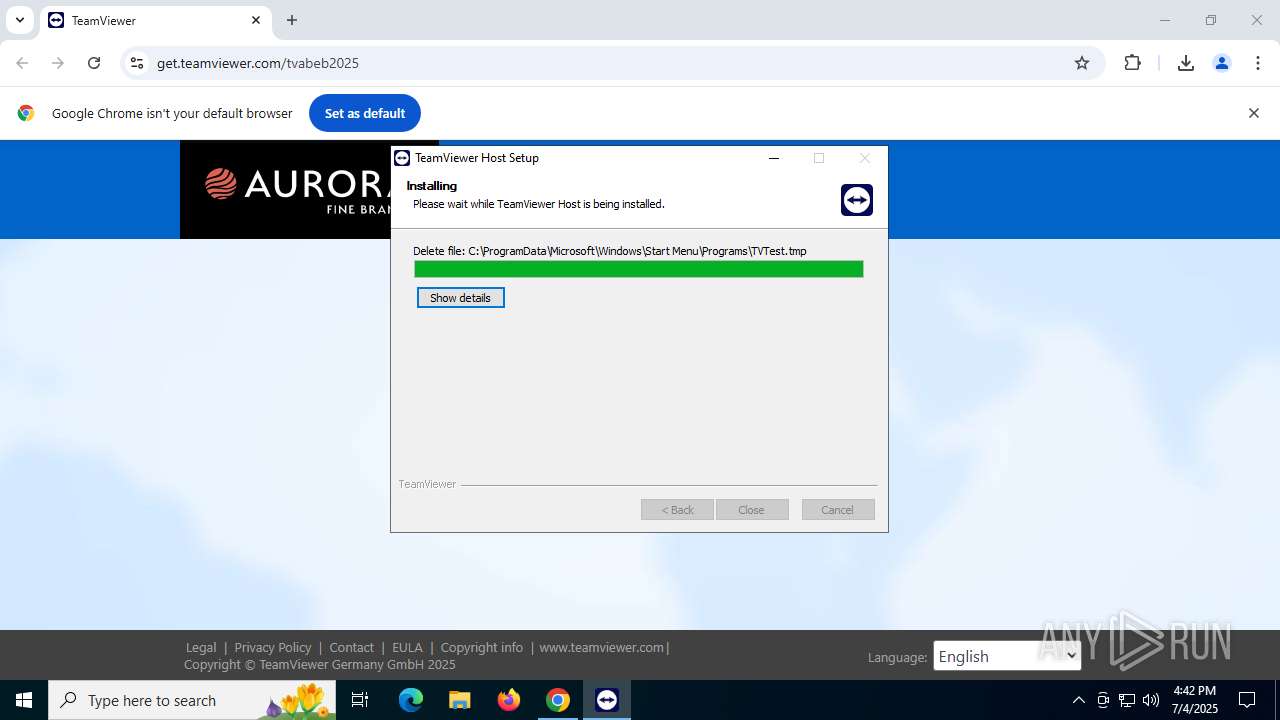Click the green installation progress bar

coord(639,269)
